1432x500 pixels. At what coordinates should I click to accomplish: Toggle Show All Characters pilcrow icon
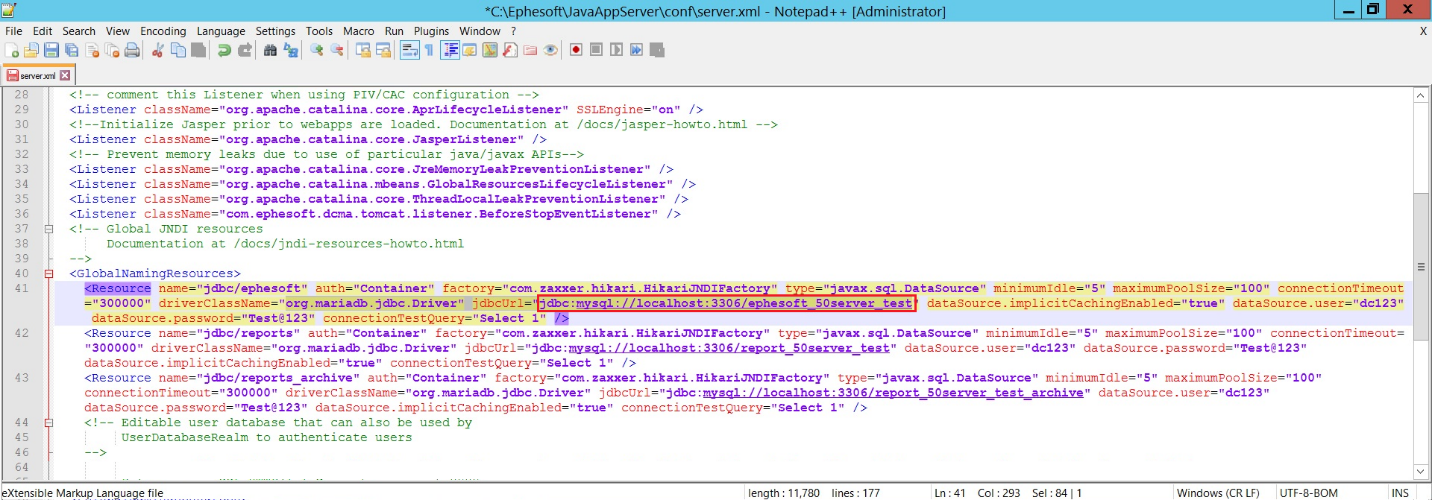pos(429,50)
